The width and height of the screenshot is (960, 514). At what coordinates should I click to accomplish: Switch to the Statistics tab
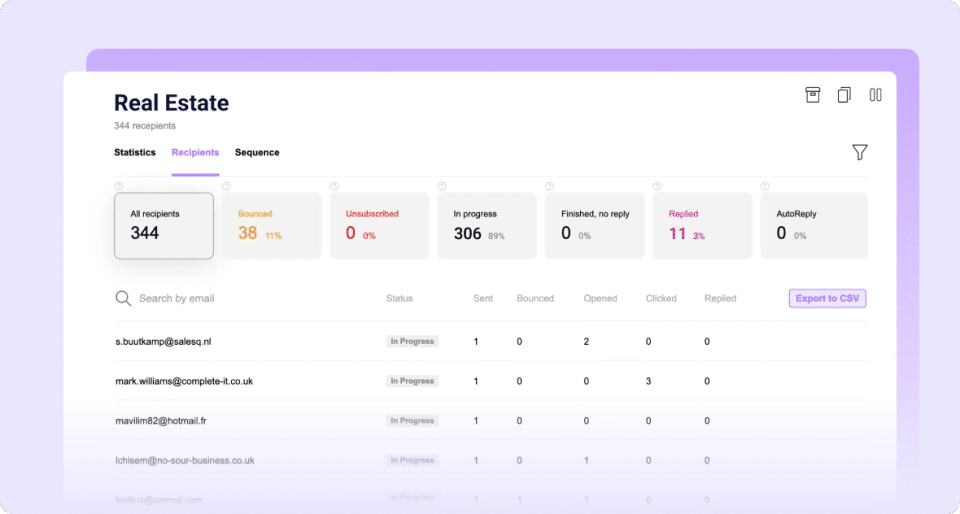(135, 152)
